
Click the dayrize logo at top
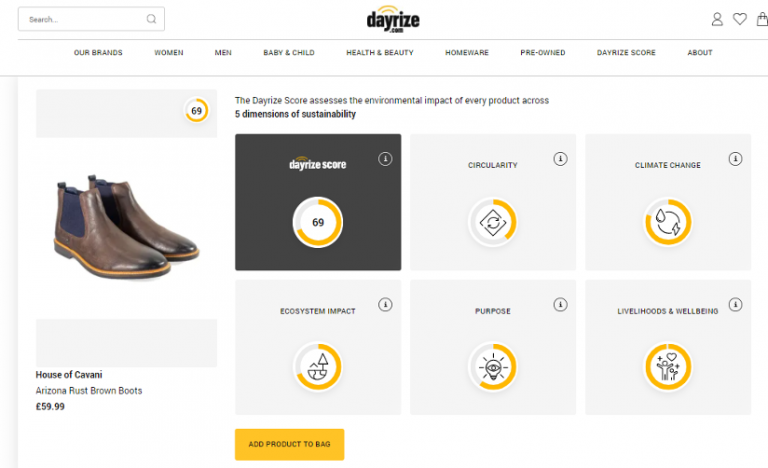pyautogui.click(x=391, y=19)
